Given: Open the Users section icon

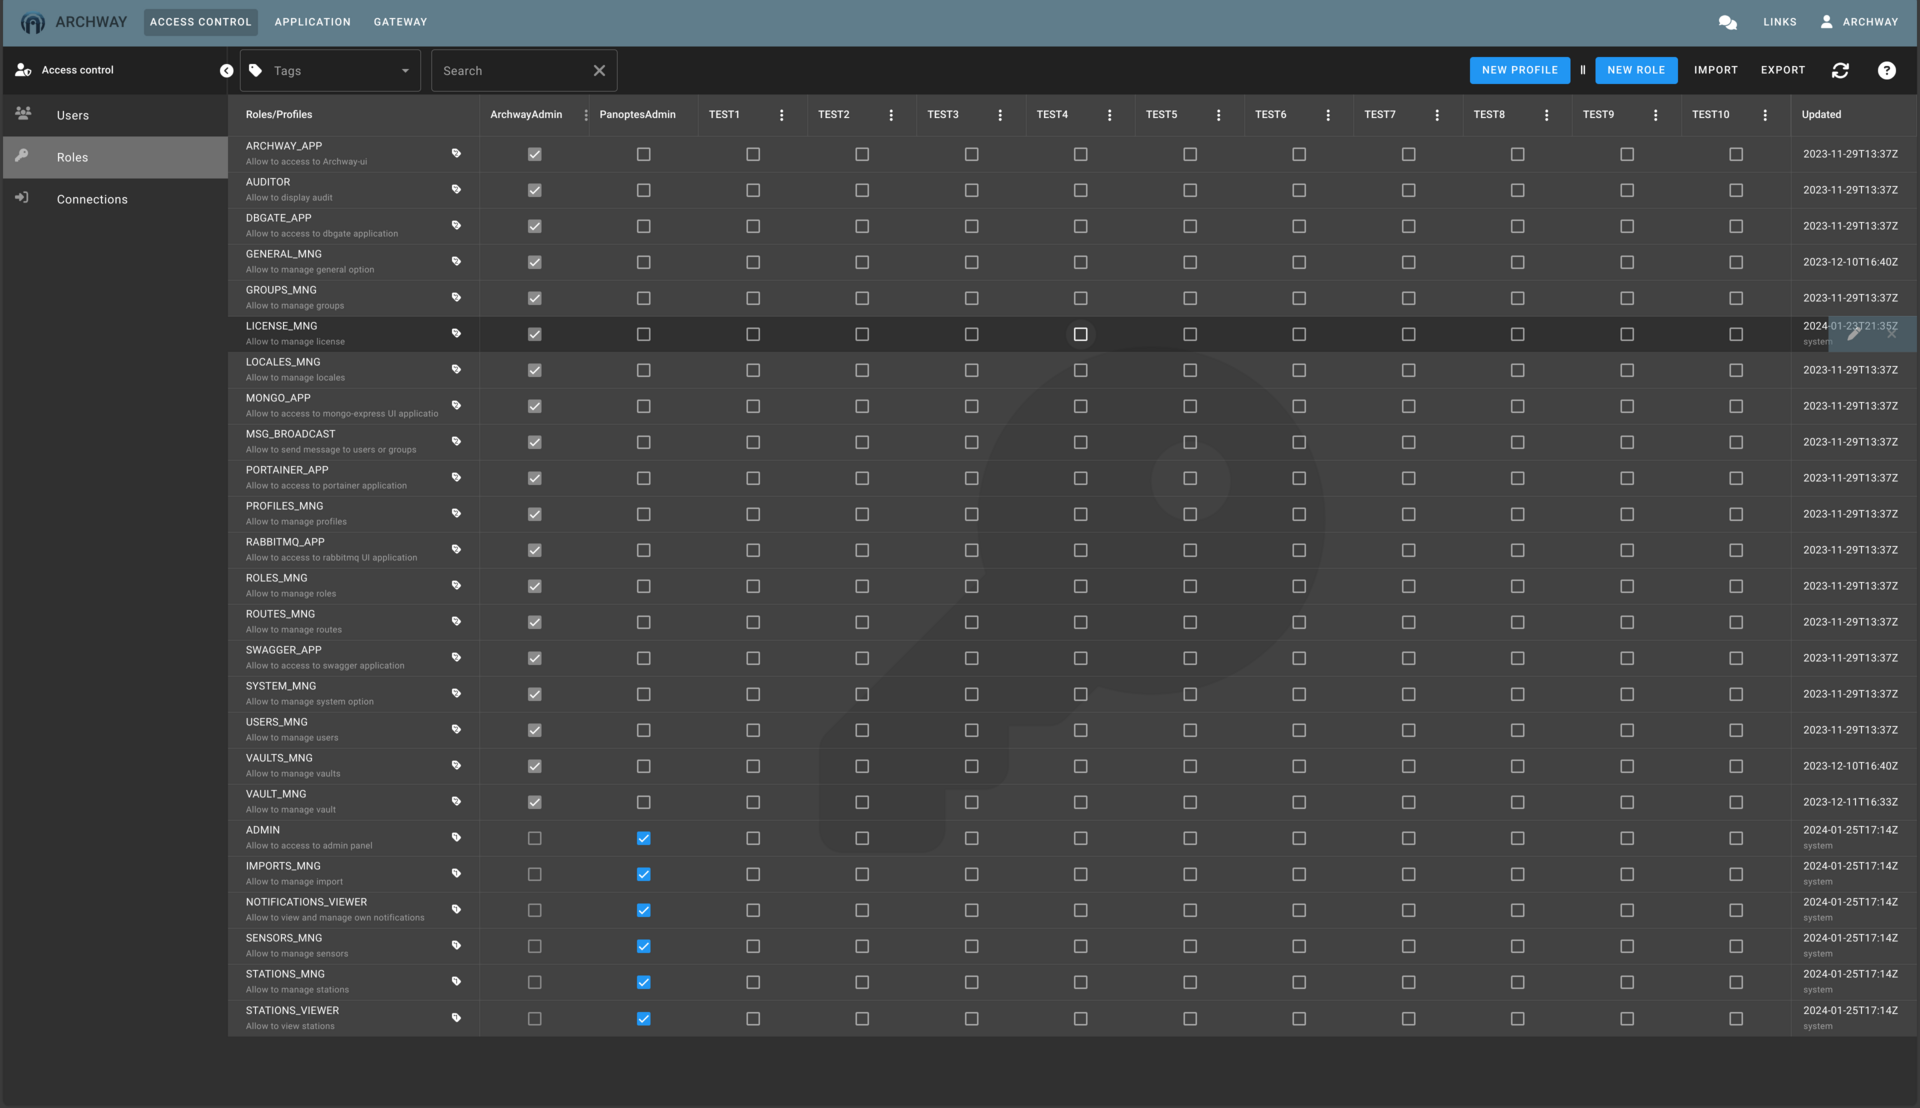Looking at the screenshot, I should pos(22,113).
